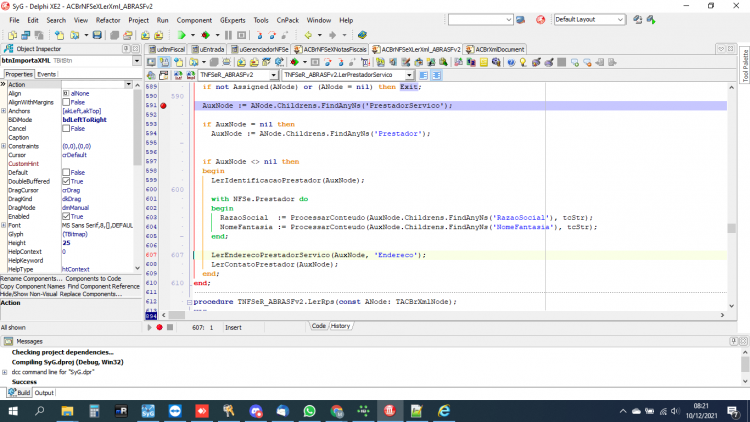Click the Run (green play) toolbar icon
Screen dimensions: 750x422
[181, 35]
